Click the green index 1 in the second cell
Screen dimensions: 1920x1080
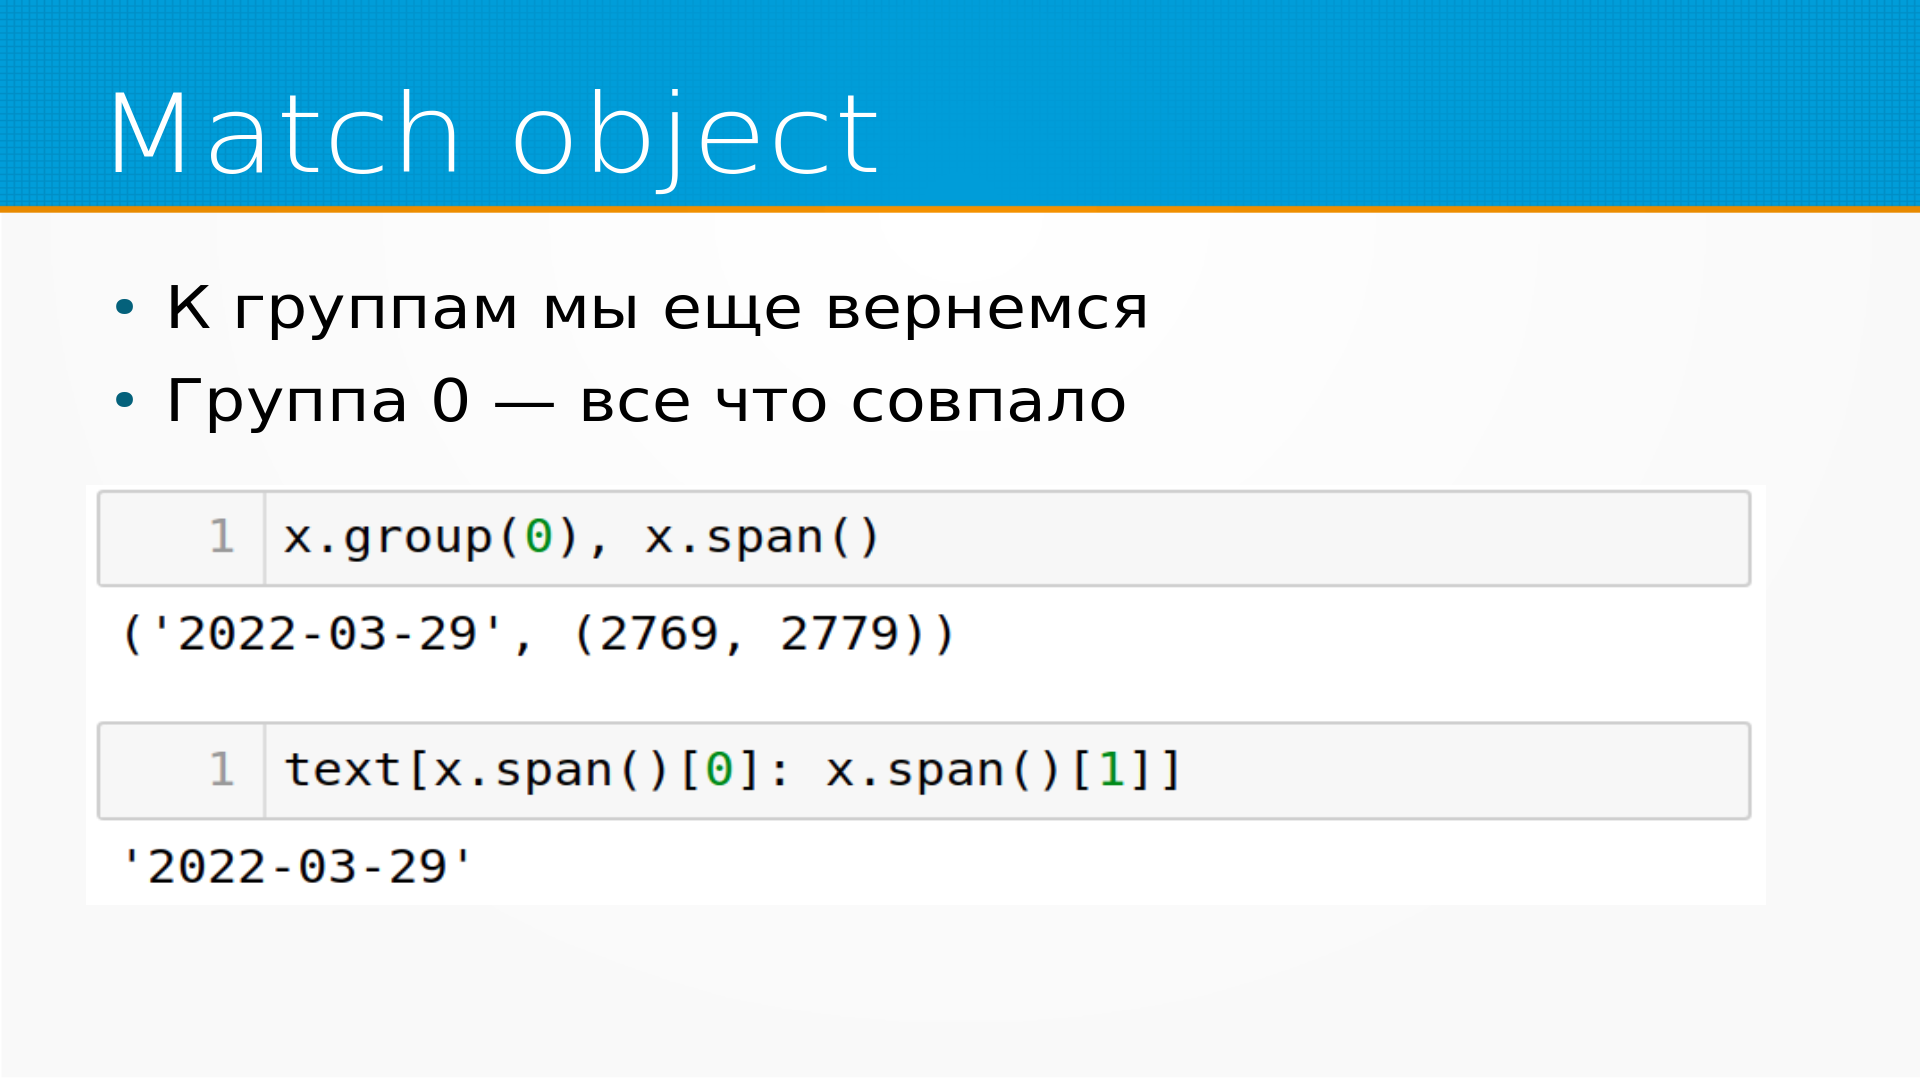(x=1111, y=770)
